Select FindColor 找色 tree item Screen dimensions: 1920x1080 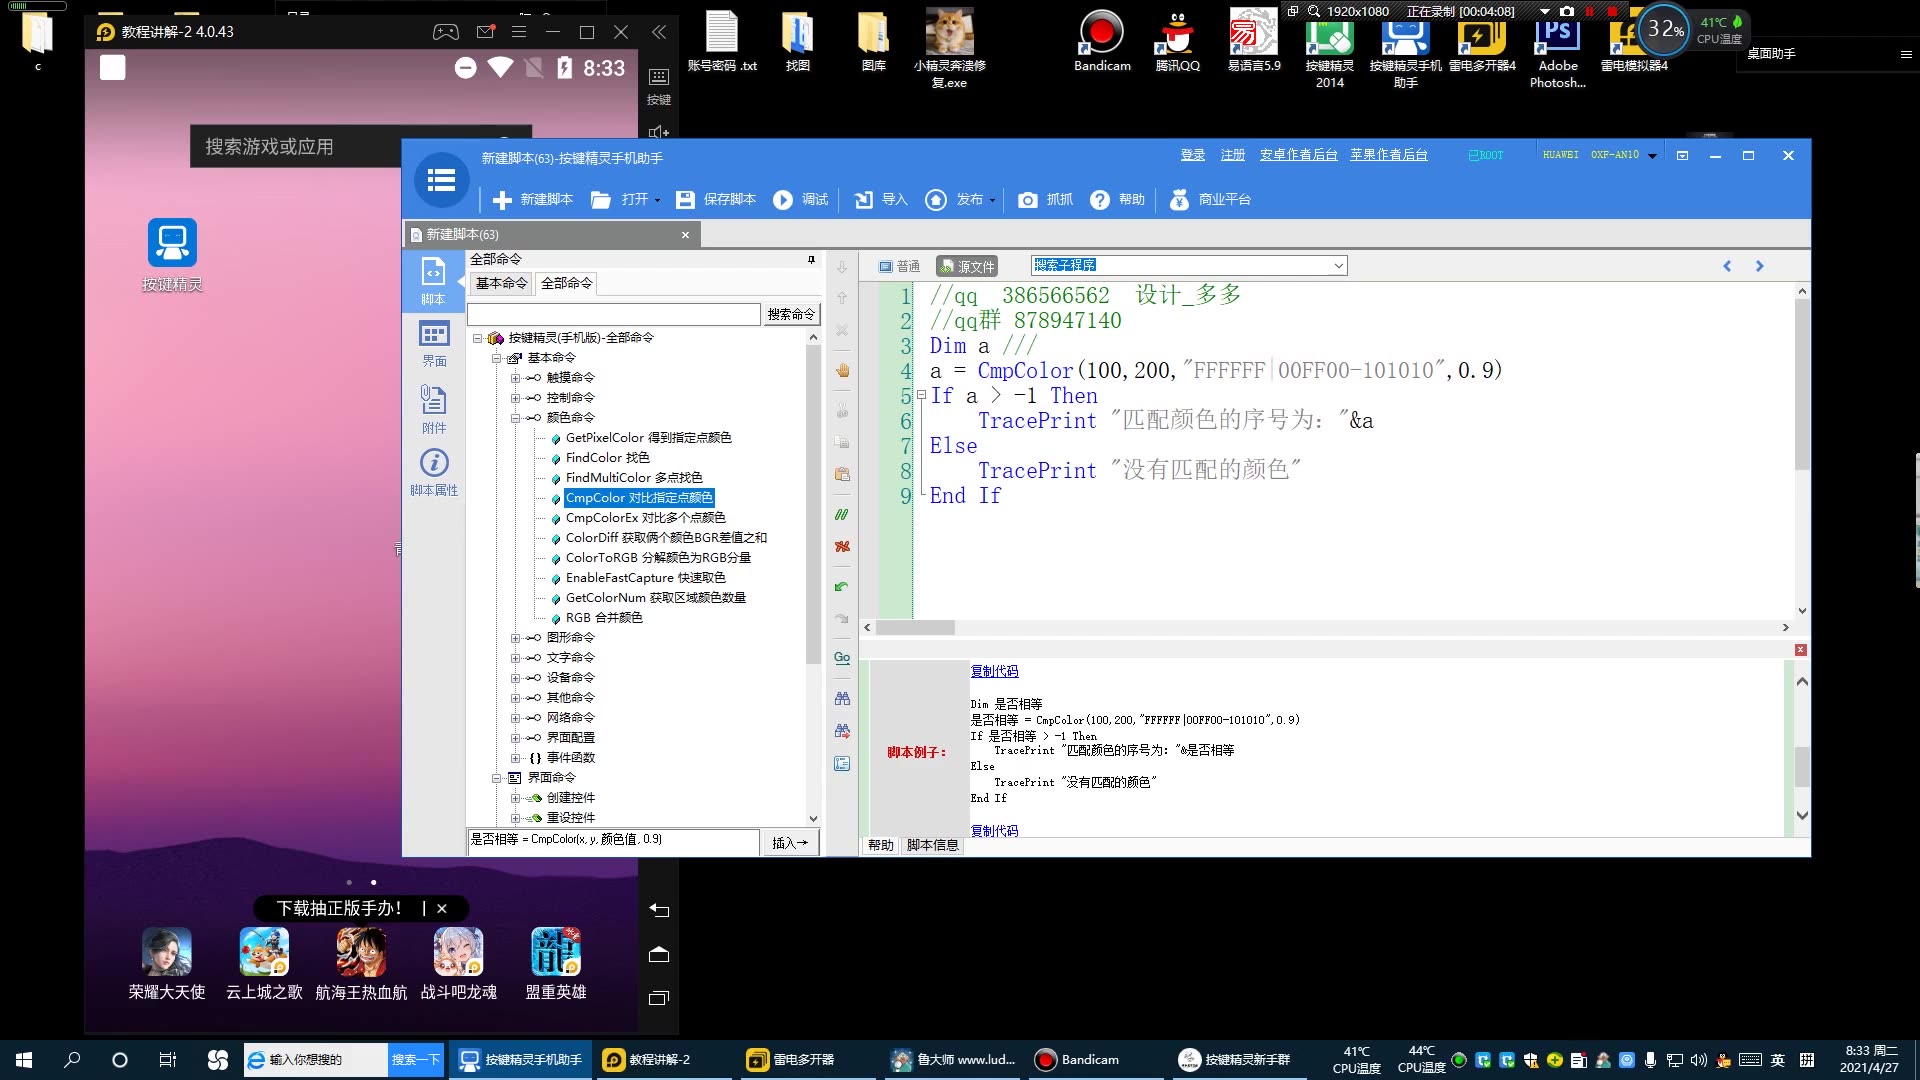[x=607, y=456]
